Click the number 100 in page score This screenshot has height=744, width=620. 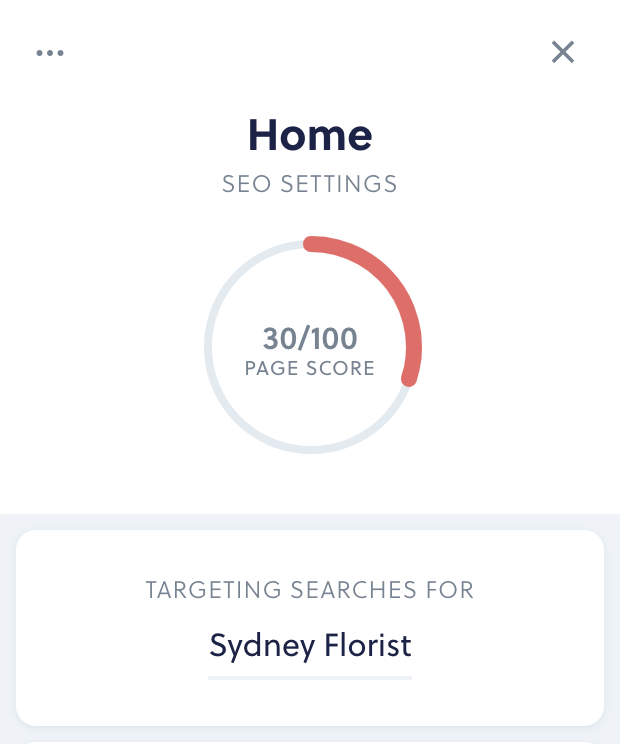(x=334, y=339)
